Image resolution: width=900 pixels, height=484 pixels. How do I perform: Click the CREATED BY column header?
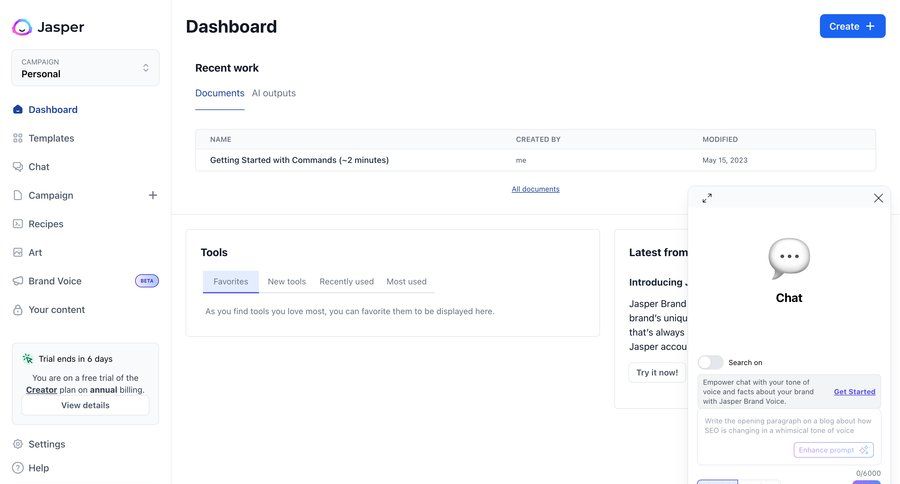(538, 140)
